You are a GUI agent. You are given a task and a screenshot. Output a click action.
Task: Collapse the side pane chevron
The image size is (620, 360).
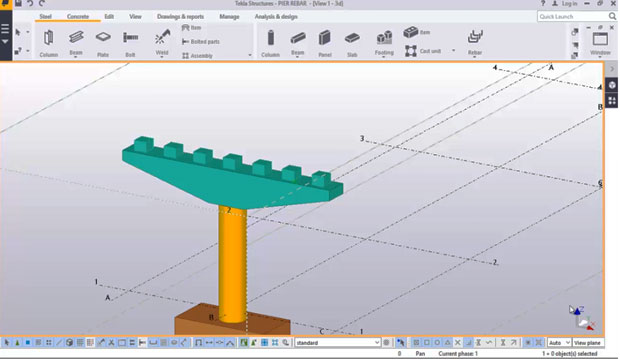pyautogui.click(x=612, y=69)
